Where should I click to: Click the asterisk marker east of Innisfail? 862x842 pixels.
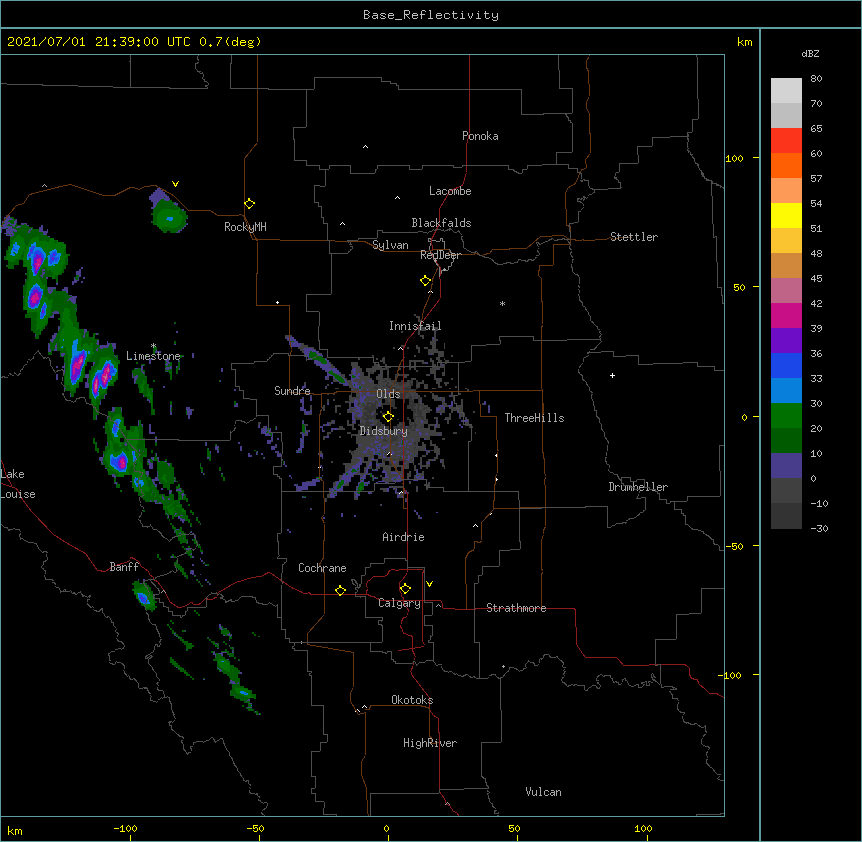point(502,303)
